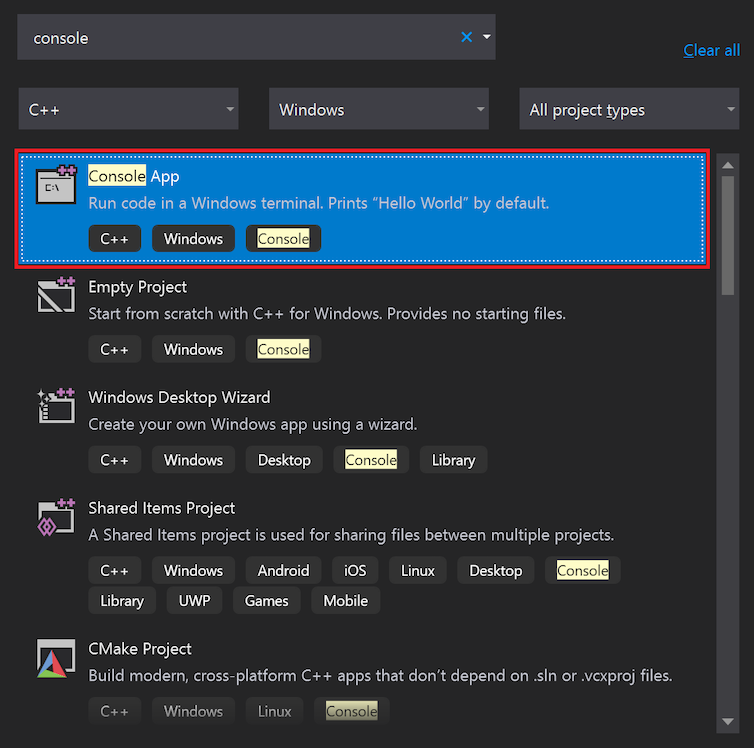Click the C++ tag under Console App

114,238
